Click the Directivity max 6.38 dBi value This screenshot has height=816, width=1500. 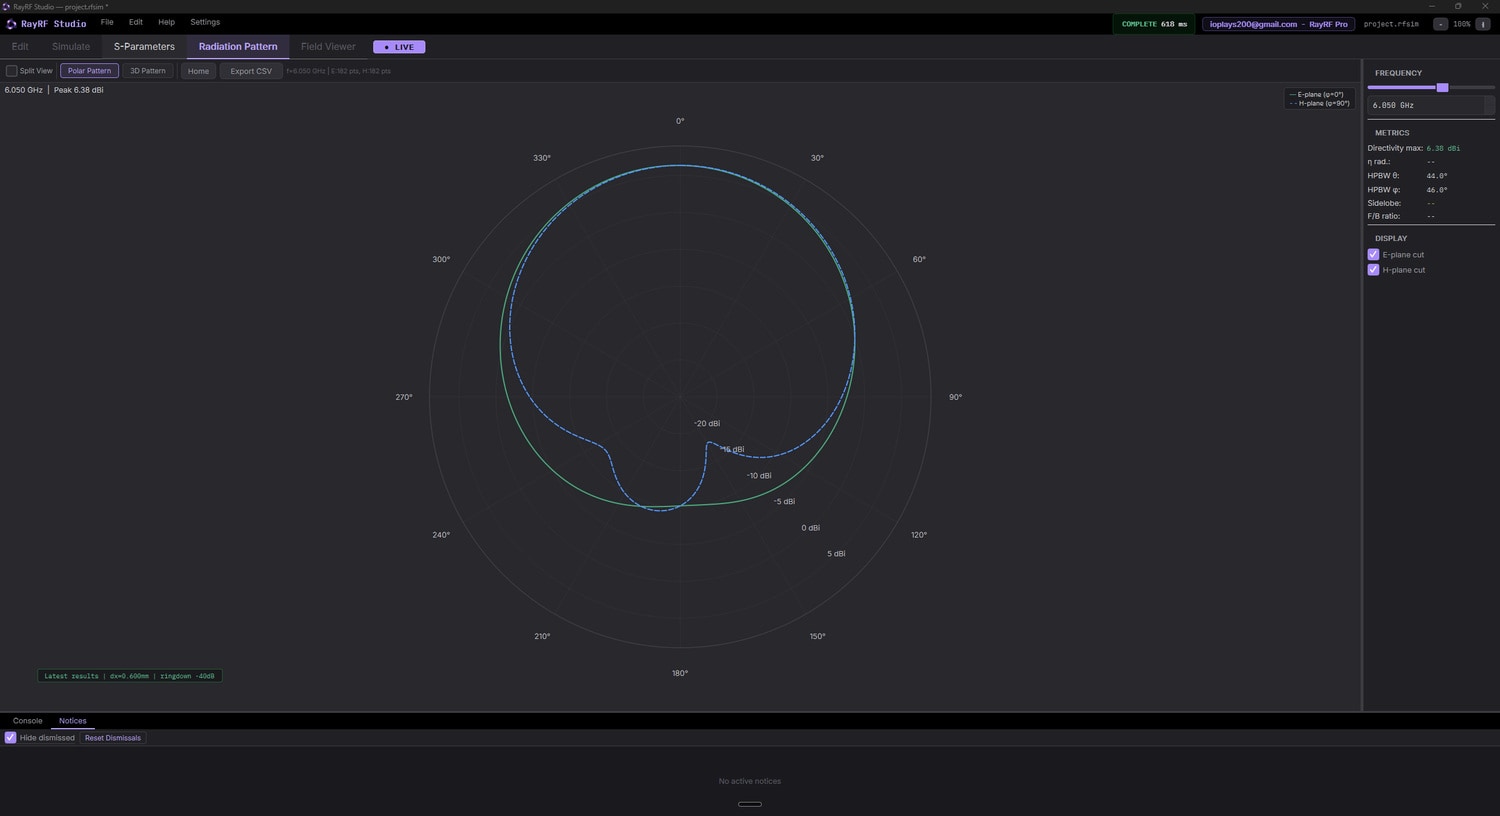(x=1443, y=148)
